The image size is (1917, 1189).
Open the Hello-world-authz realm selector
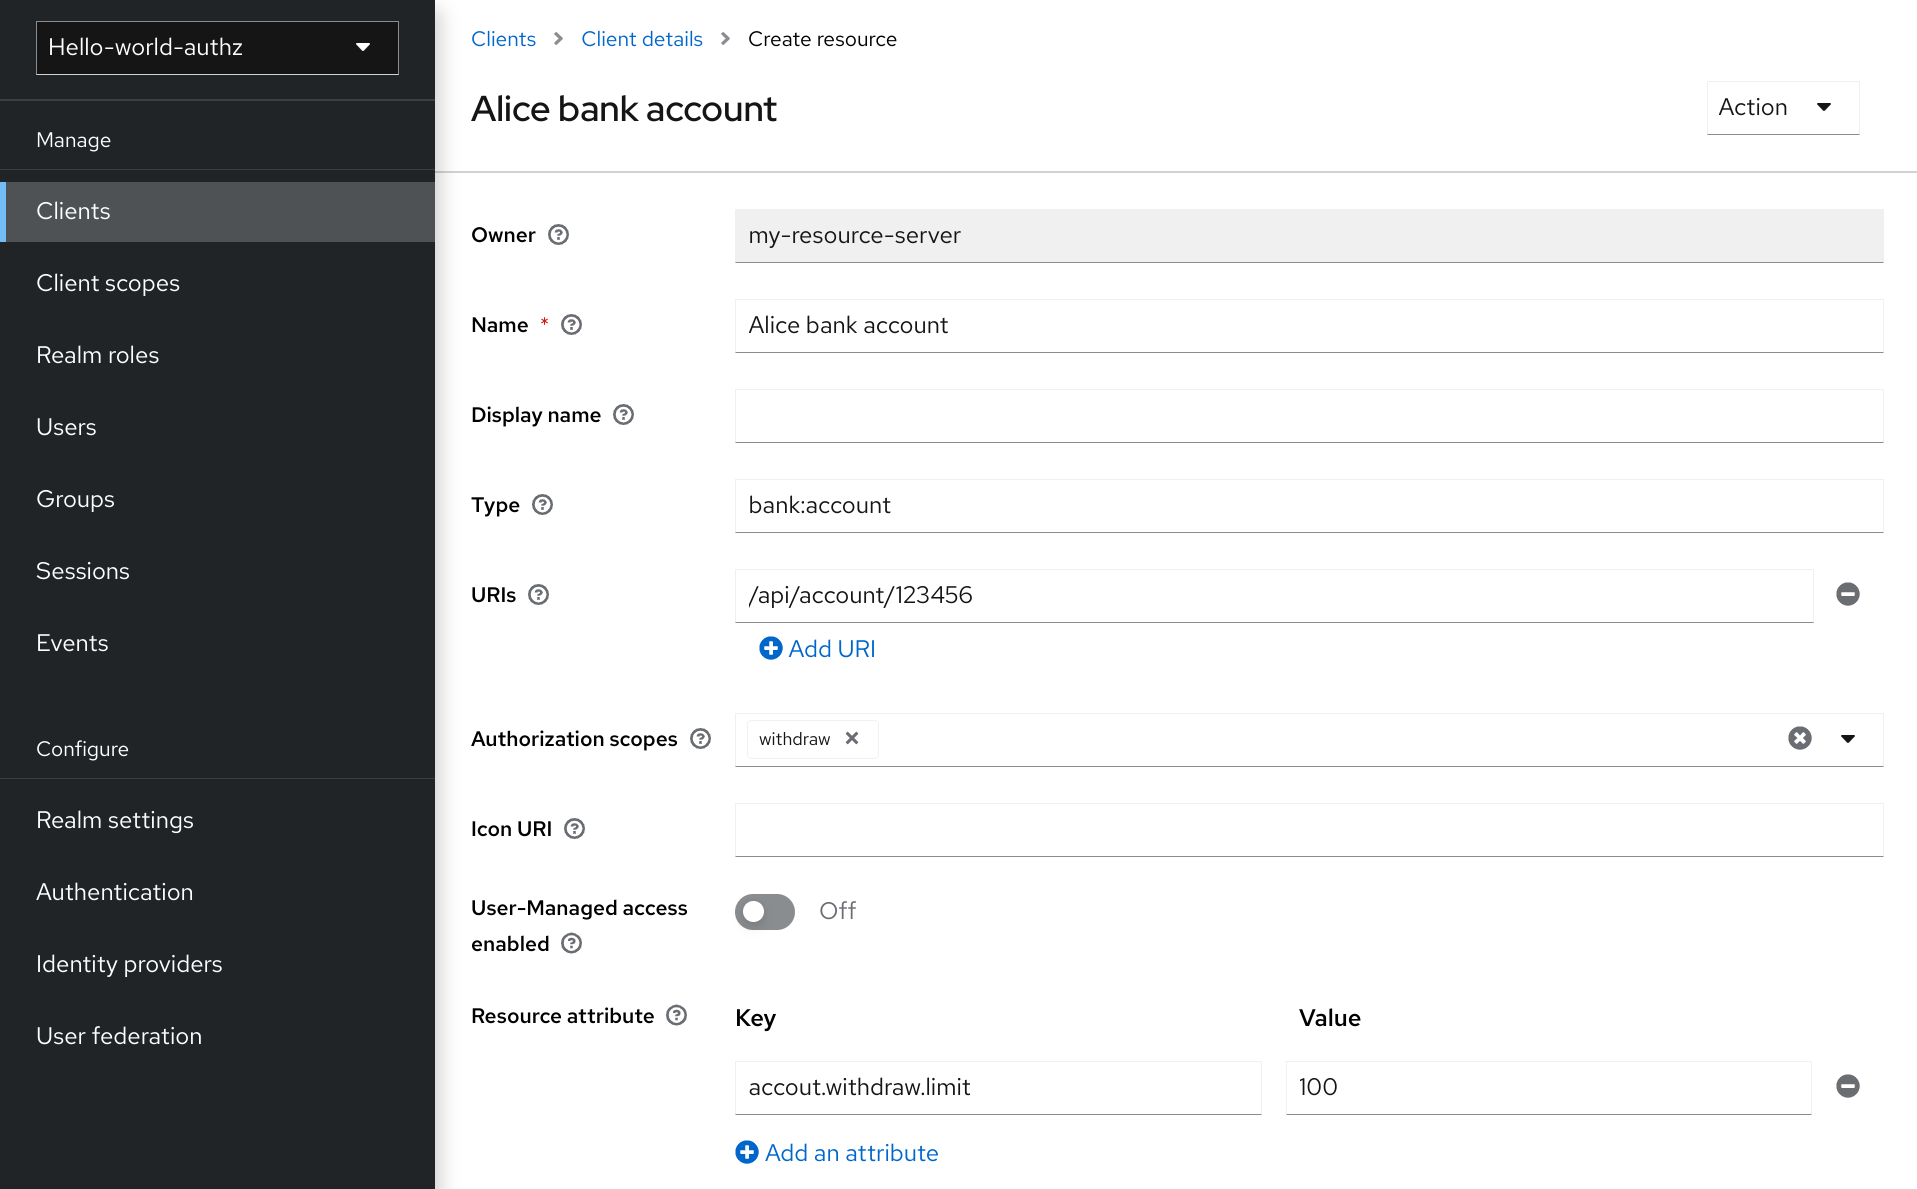[x=217, y=48]
